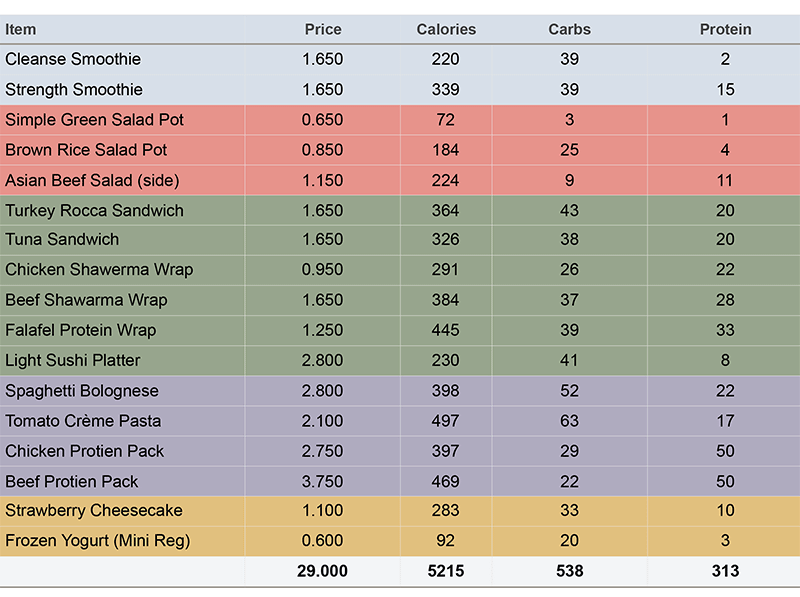Viewport: 800px width, 597px height.
Task: Select the Calories column header
Action: [446, 30]
